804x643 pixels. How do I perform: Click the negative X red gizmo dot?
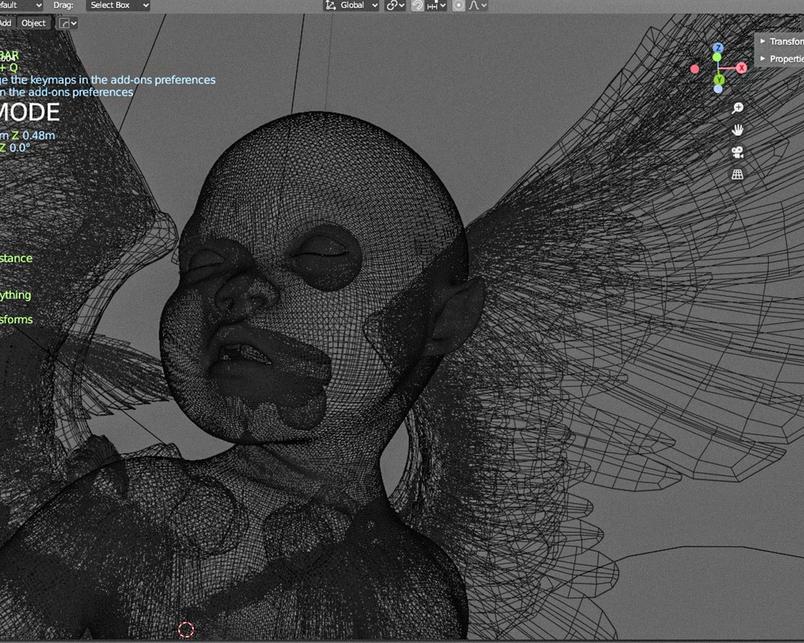695,69
